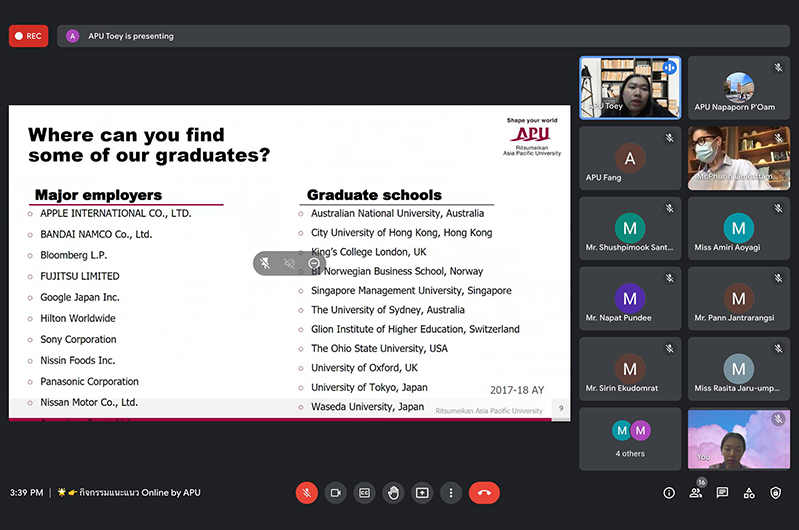Click muted mic icon on Rasita tile

(x=778, y=349)
